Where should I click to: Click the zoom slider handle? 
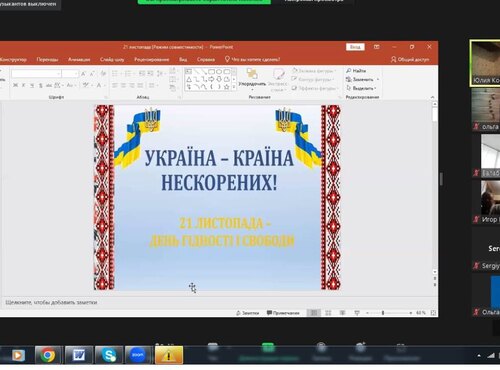point(383,313)
